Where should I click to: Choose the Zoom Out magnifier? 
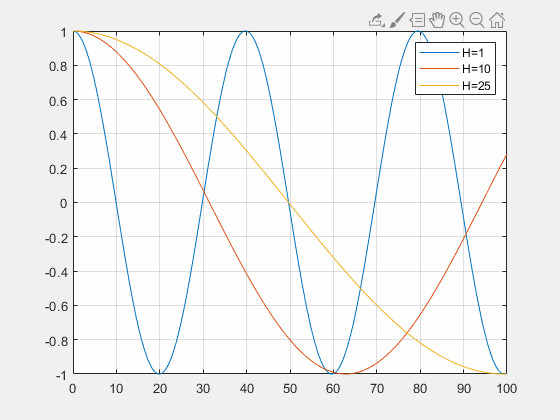477,20
